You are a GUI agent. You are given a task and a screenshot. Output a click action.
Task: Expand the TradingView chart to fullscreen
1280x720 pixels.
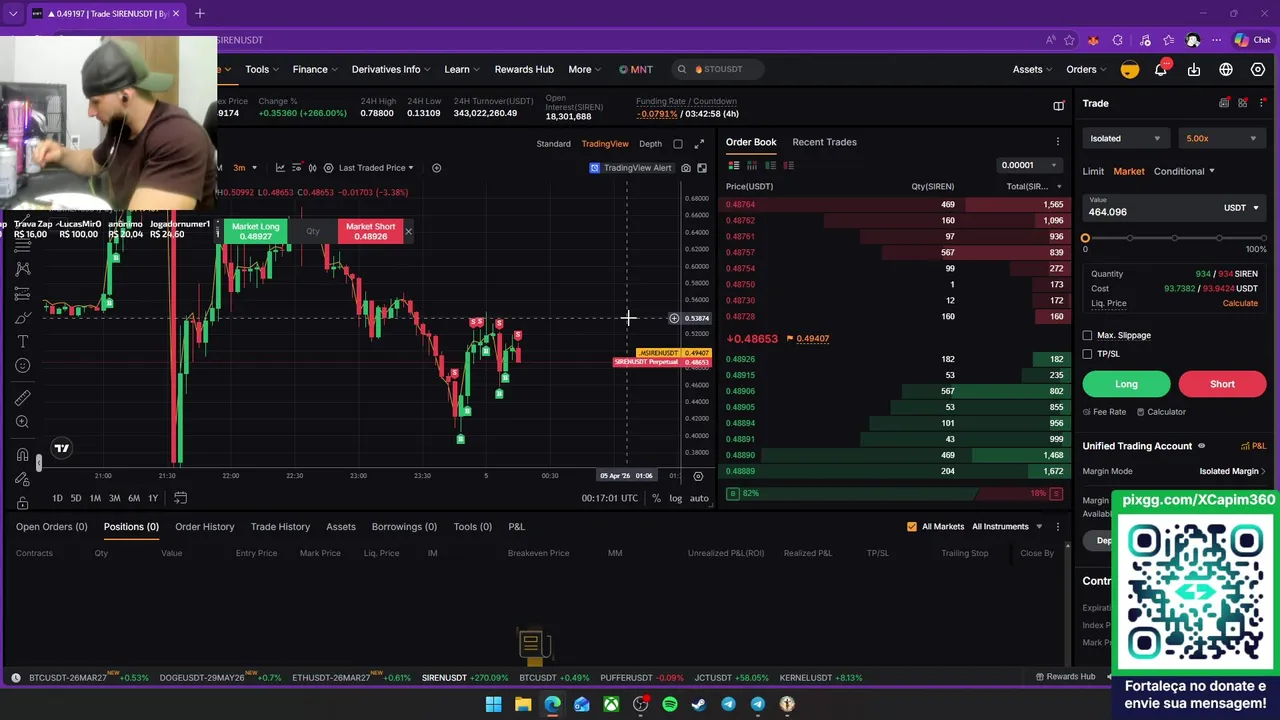tap(702, 168)
